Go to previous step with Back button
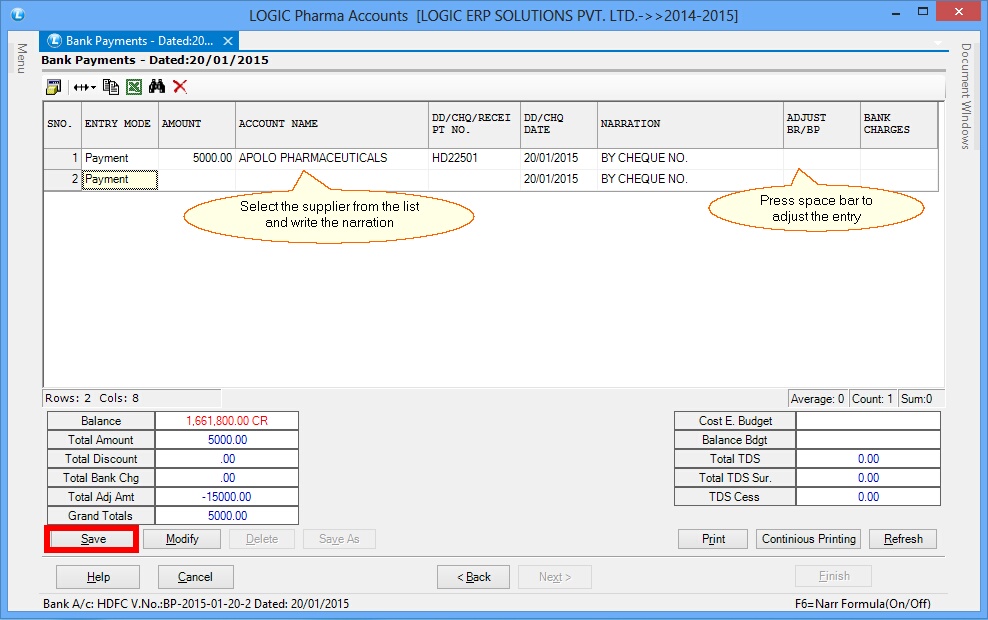 tap(473, 577)
